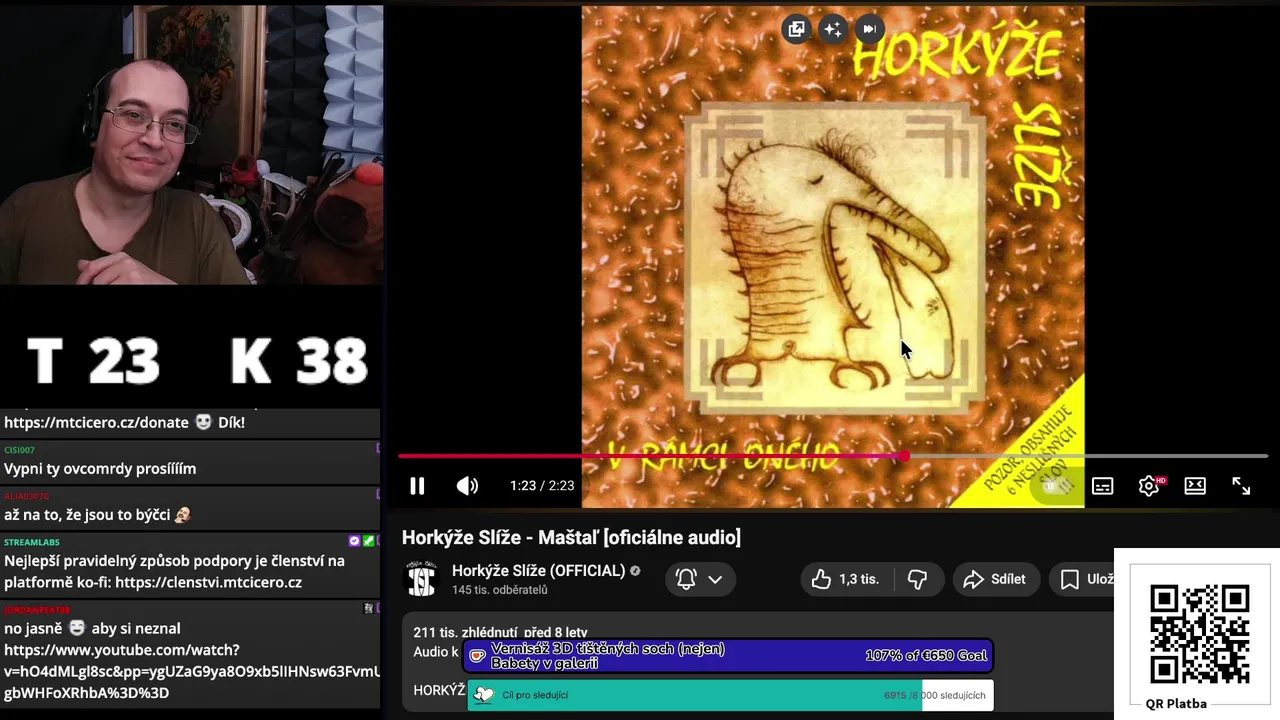Enter fullscreen mode
Image resolution: width=1280 pixels, height=720 pixels.
1241,486
